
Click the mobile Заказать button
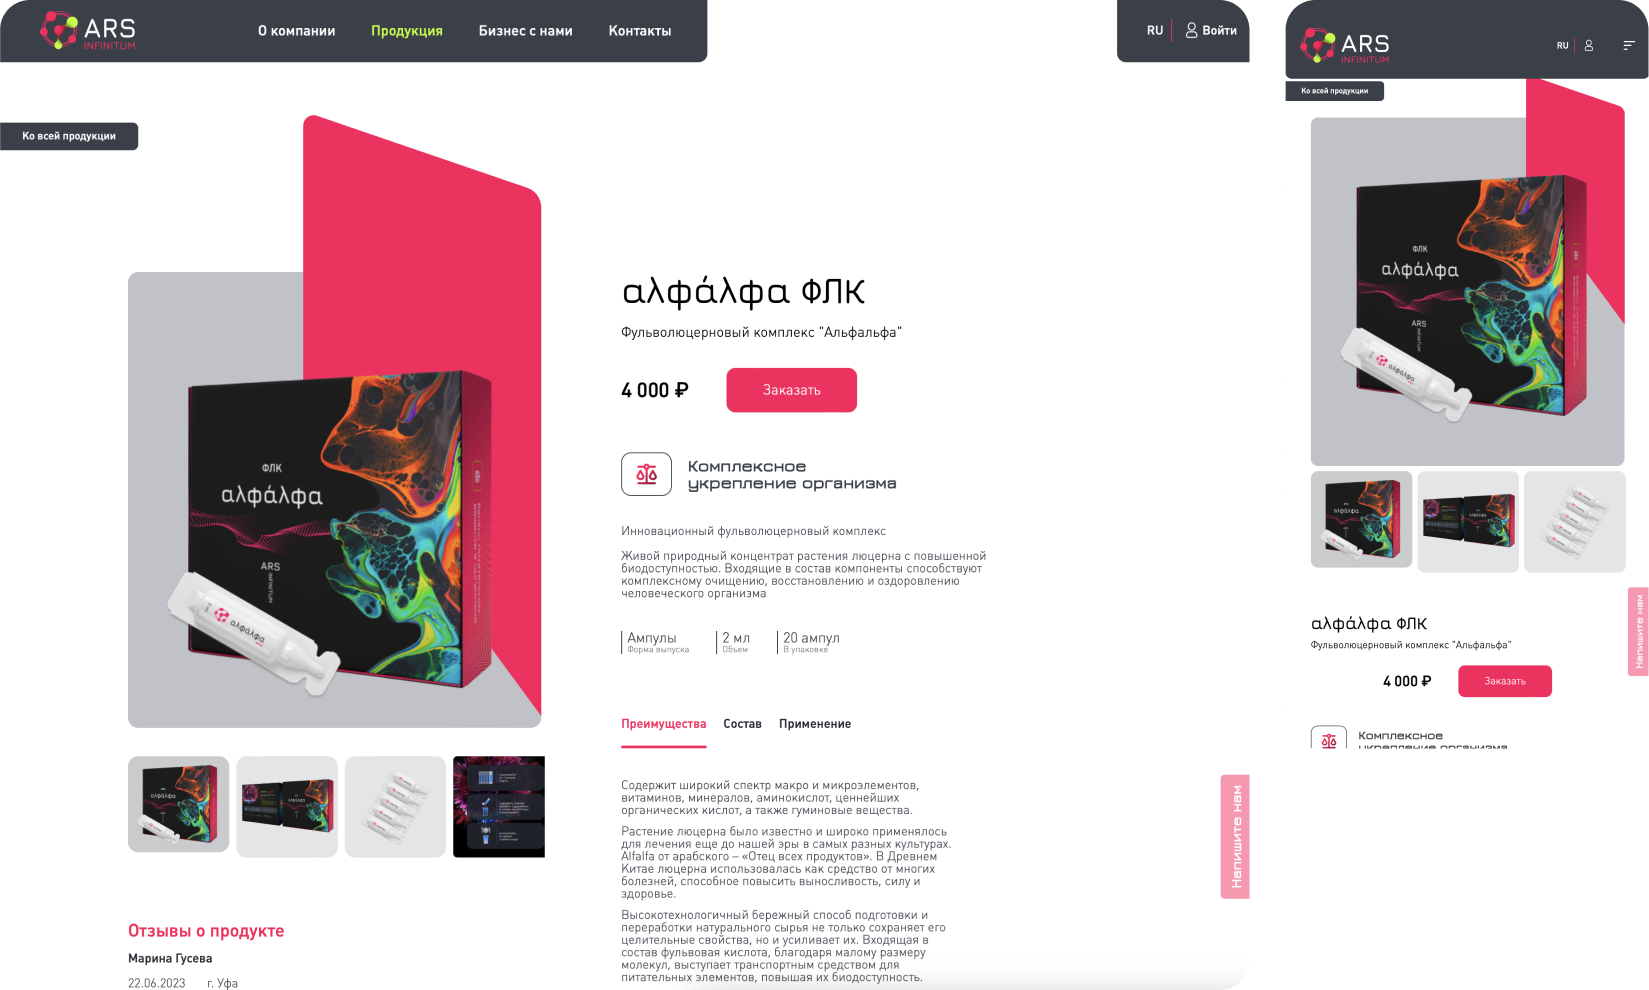[x=1505, y=681]
